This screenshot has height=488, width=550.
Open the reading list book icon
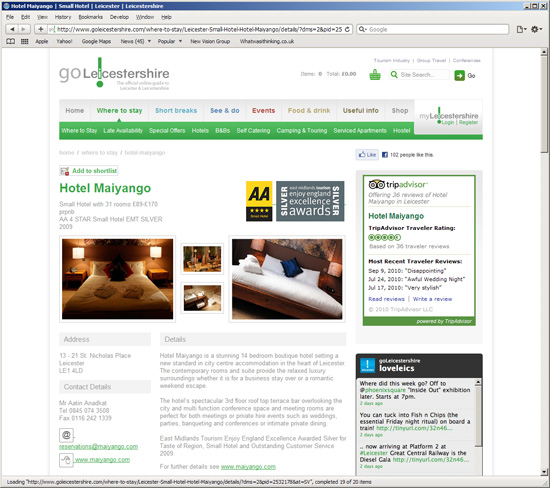coord(11,41)
